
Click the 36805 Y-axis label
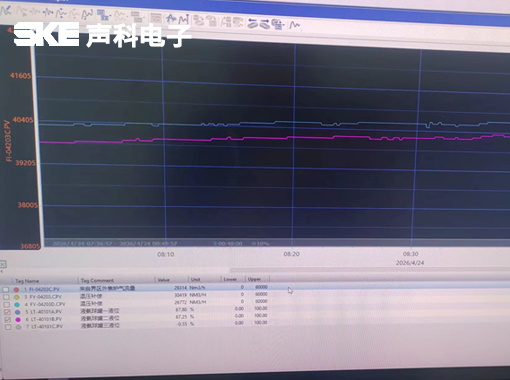pos(30,246)
